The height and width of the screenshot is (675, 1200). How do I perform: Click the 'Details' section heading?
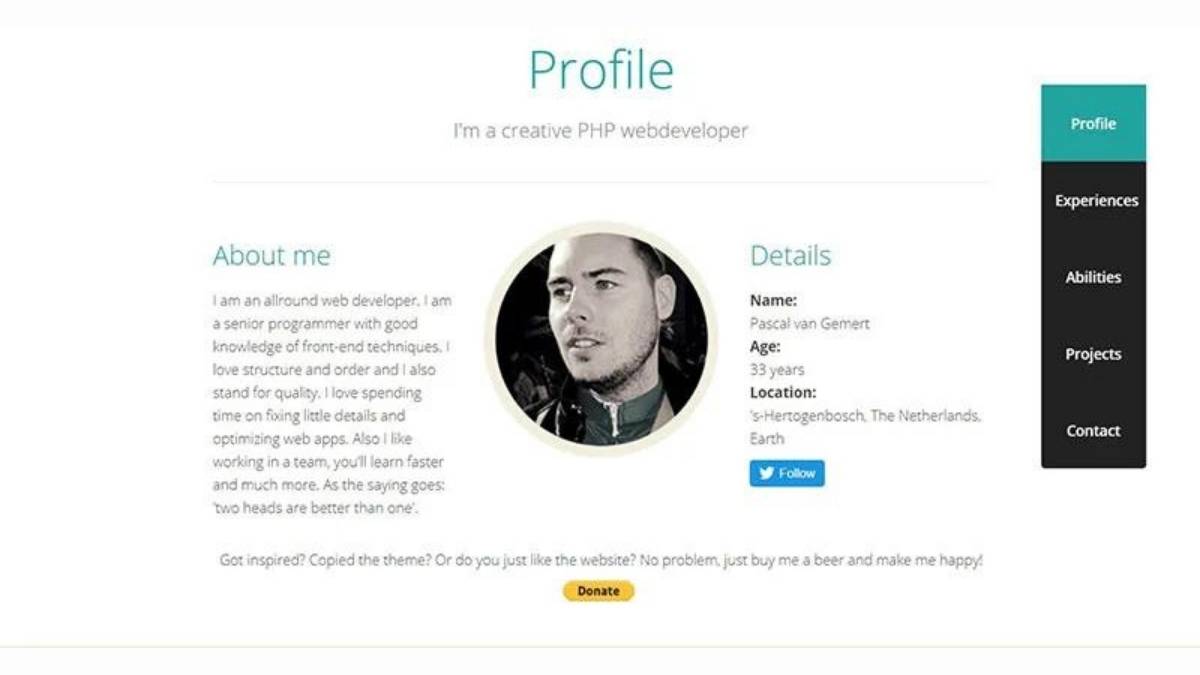coord(790,256)
